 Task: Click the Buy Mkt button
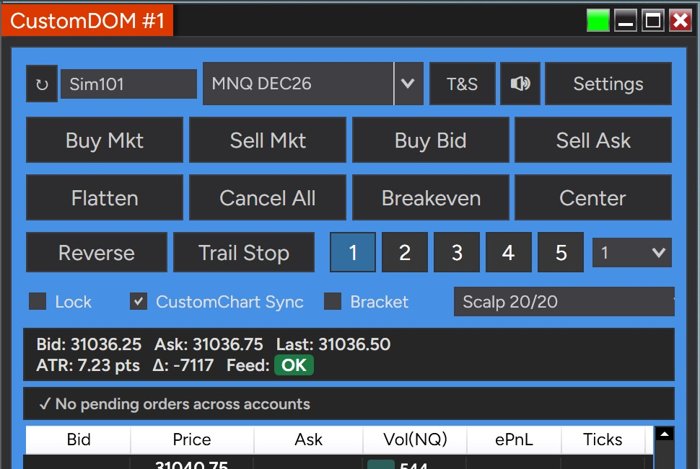(104, 140)
